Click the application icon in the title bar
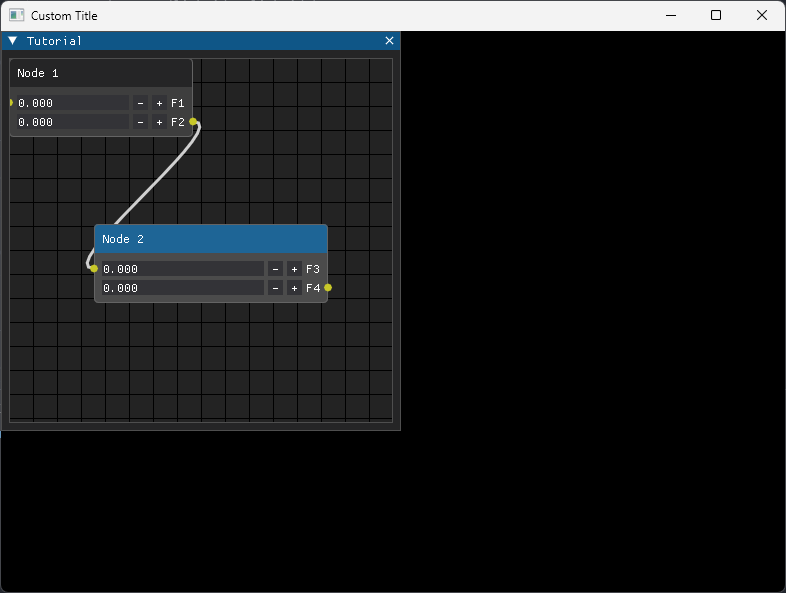The image size is (786, 593). coord(17,15)
